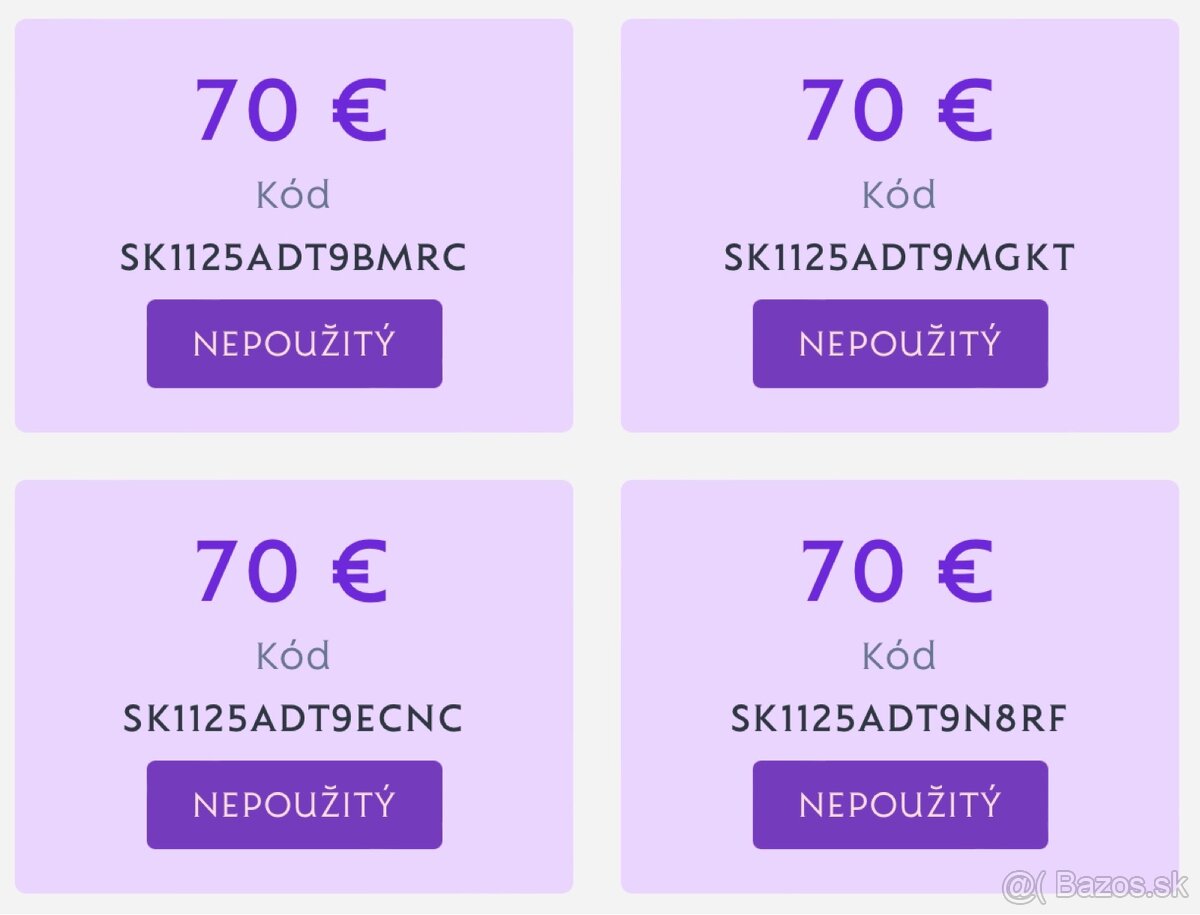Click the NEPOUŽITÝ button on voucher SK1125ADT9ECNC
This screenshot has height=915, width=1200.
coord(294,803)
